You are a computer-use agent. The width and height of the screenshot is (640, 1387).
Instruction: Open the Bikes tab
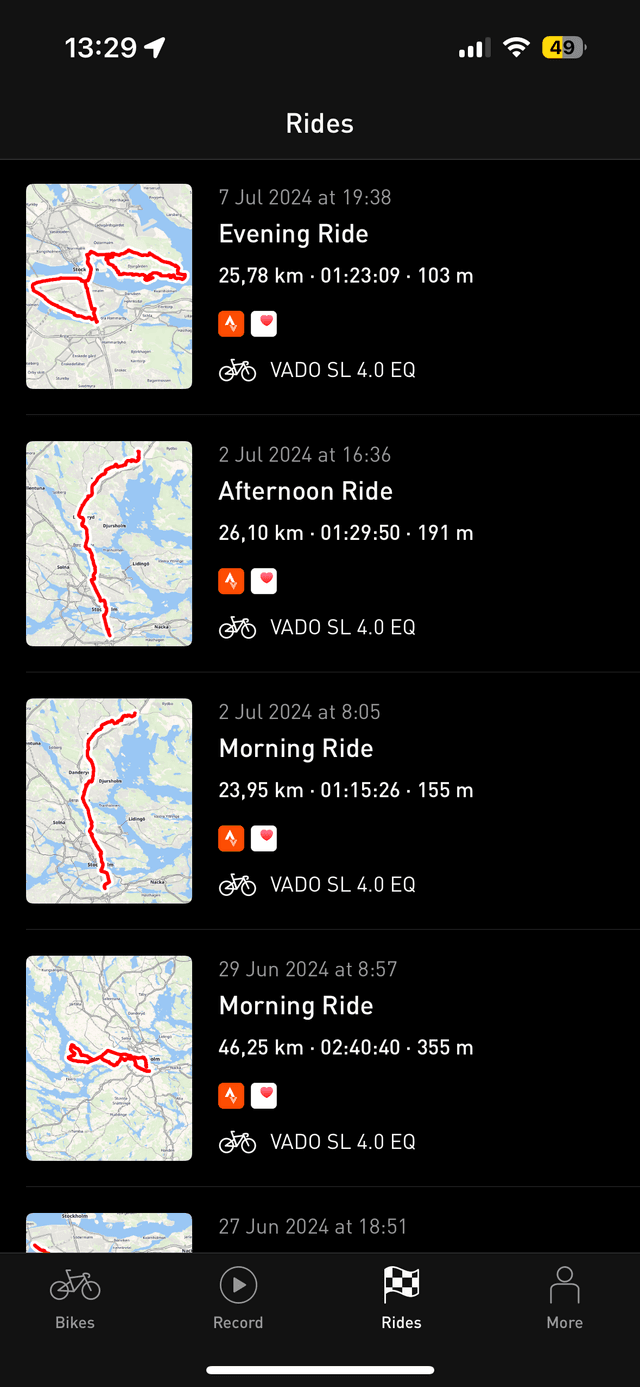tap(74, 1297)
